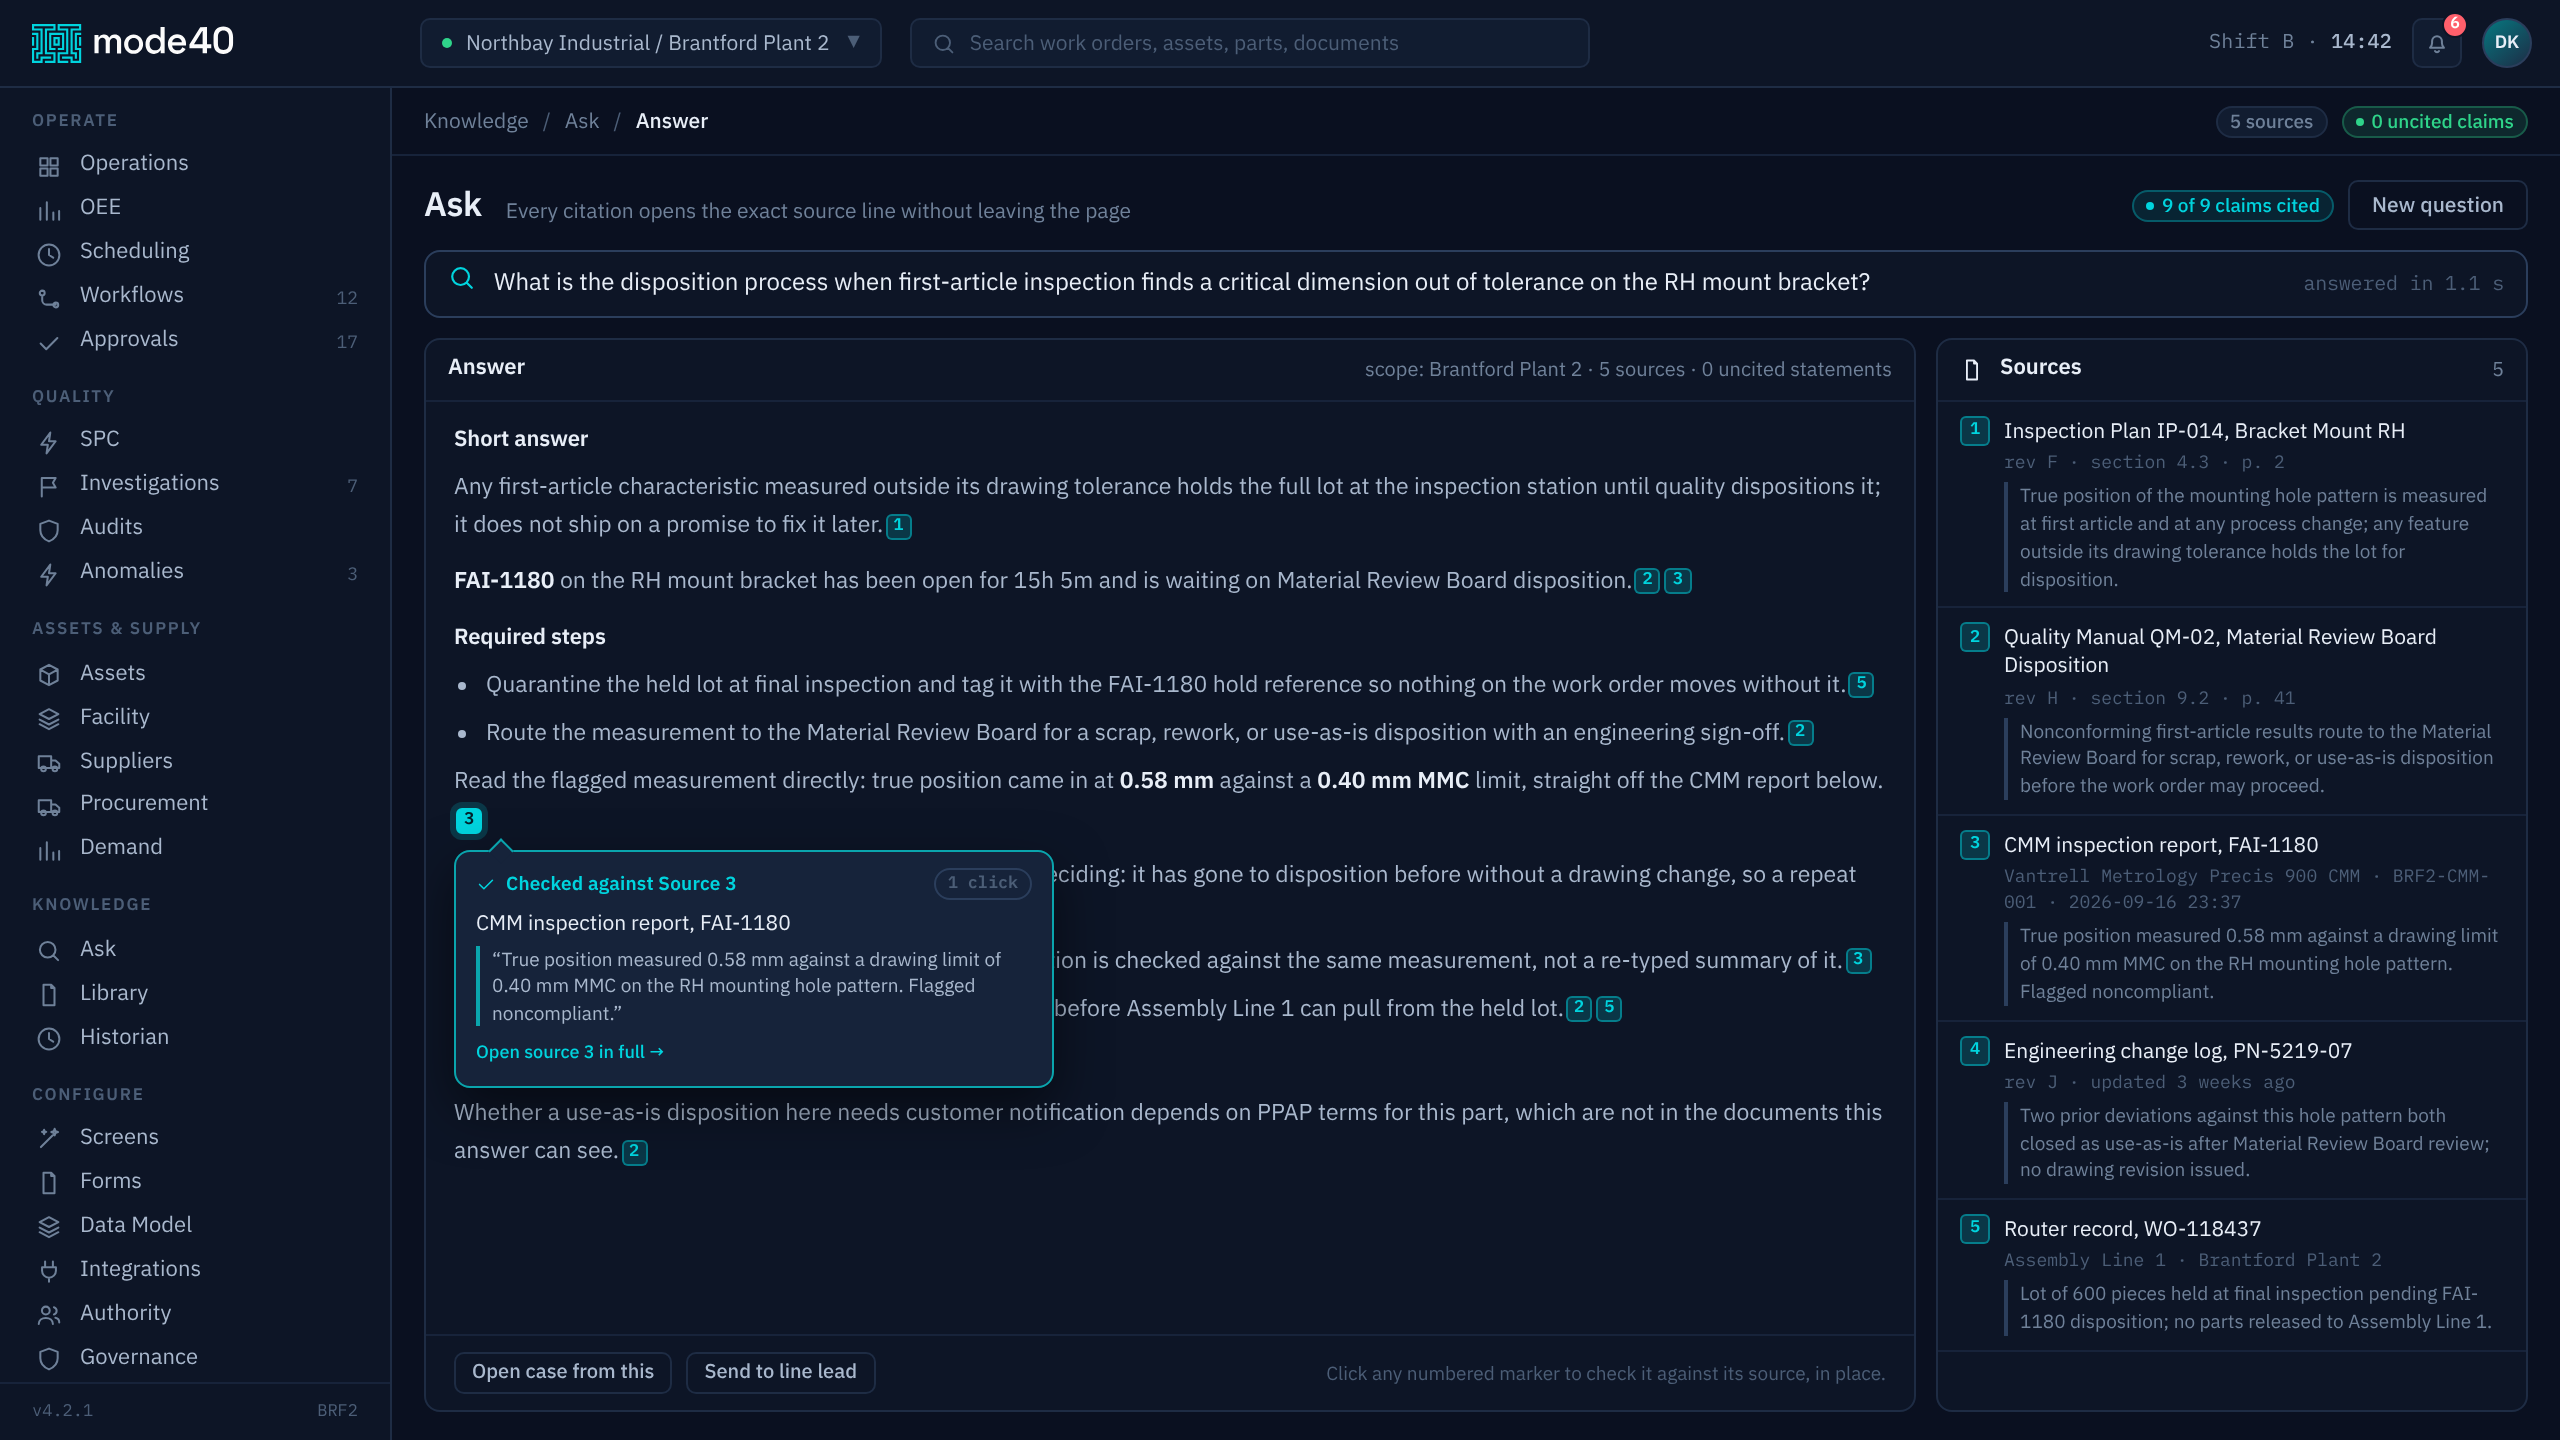Click the Assets cube icon
Screen dimensions: 2560x1440
pos(48,675)
